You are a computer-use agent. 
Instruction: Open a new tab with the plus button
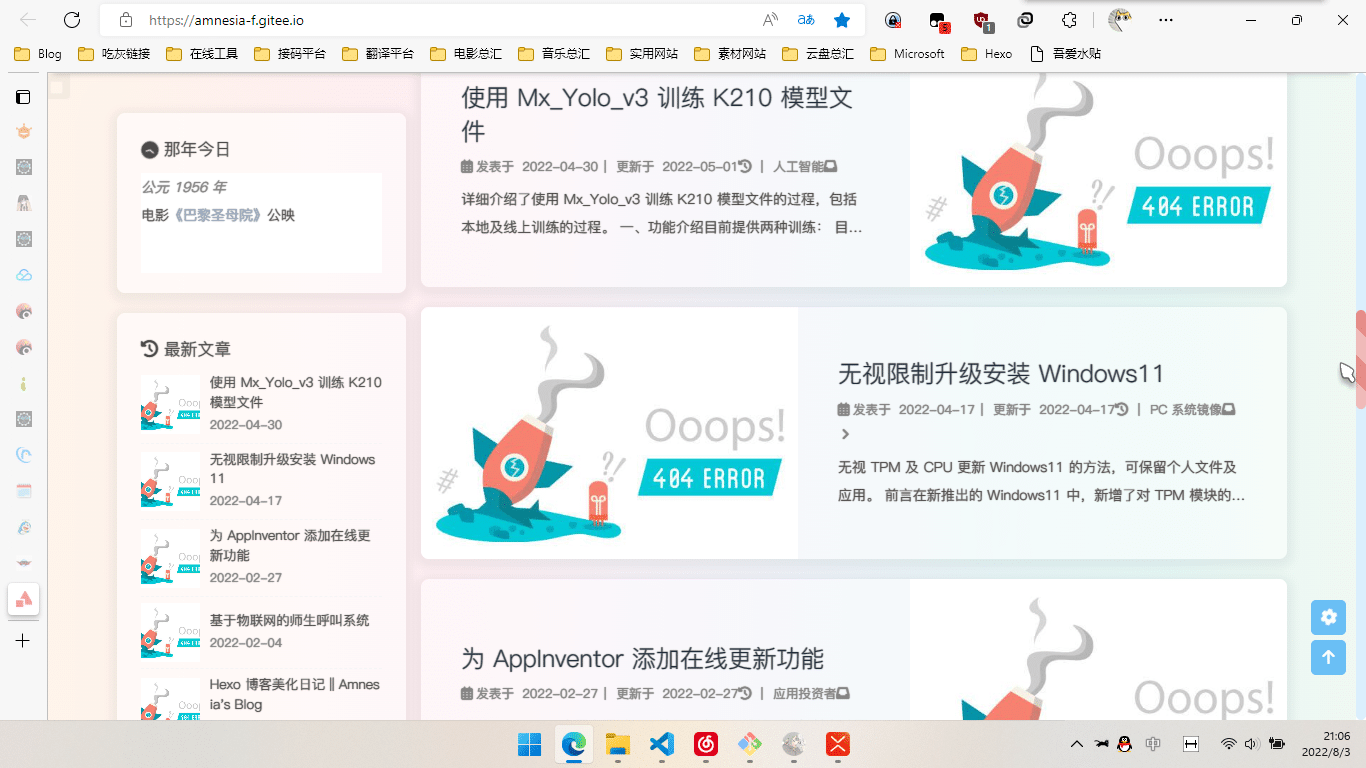[23, 641]
